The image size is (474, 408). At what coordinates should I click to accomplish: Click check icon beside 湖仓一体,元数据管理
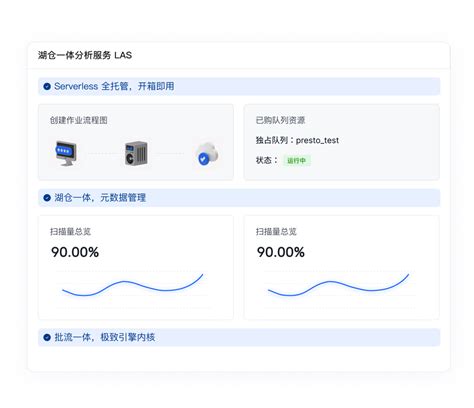[x=47, y=198]
